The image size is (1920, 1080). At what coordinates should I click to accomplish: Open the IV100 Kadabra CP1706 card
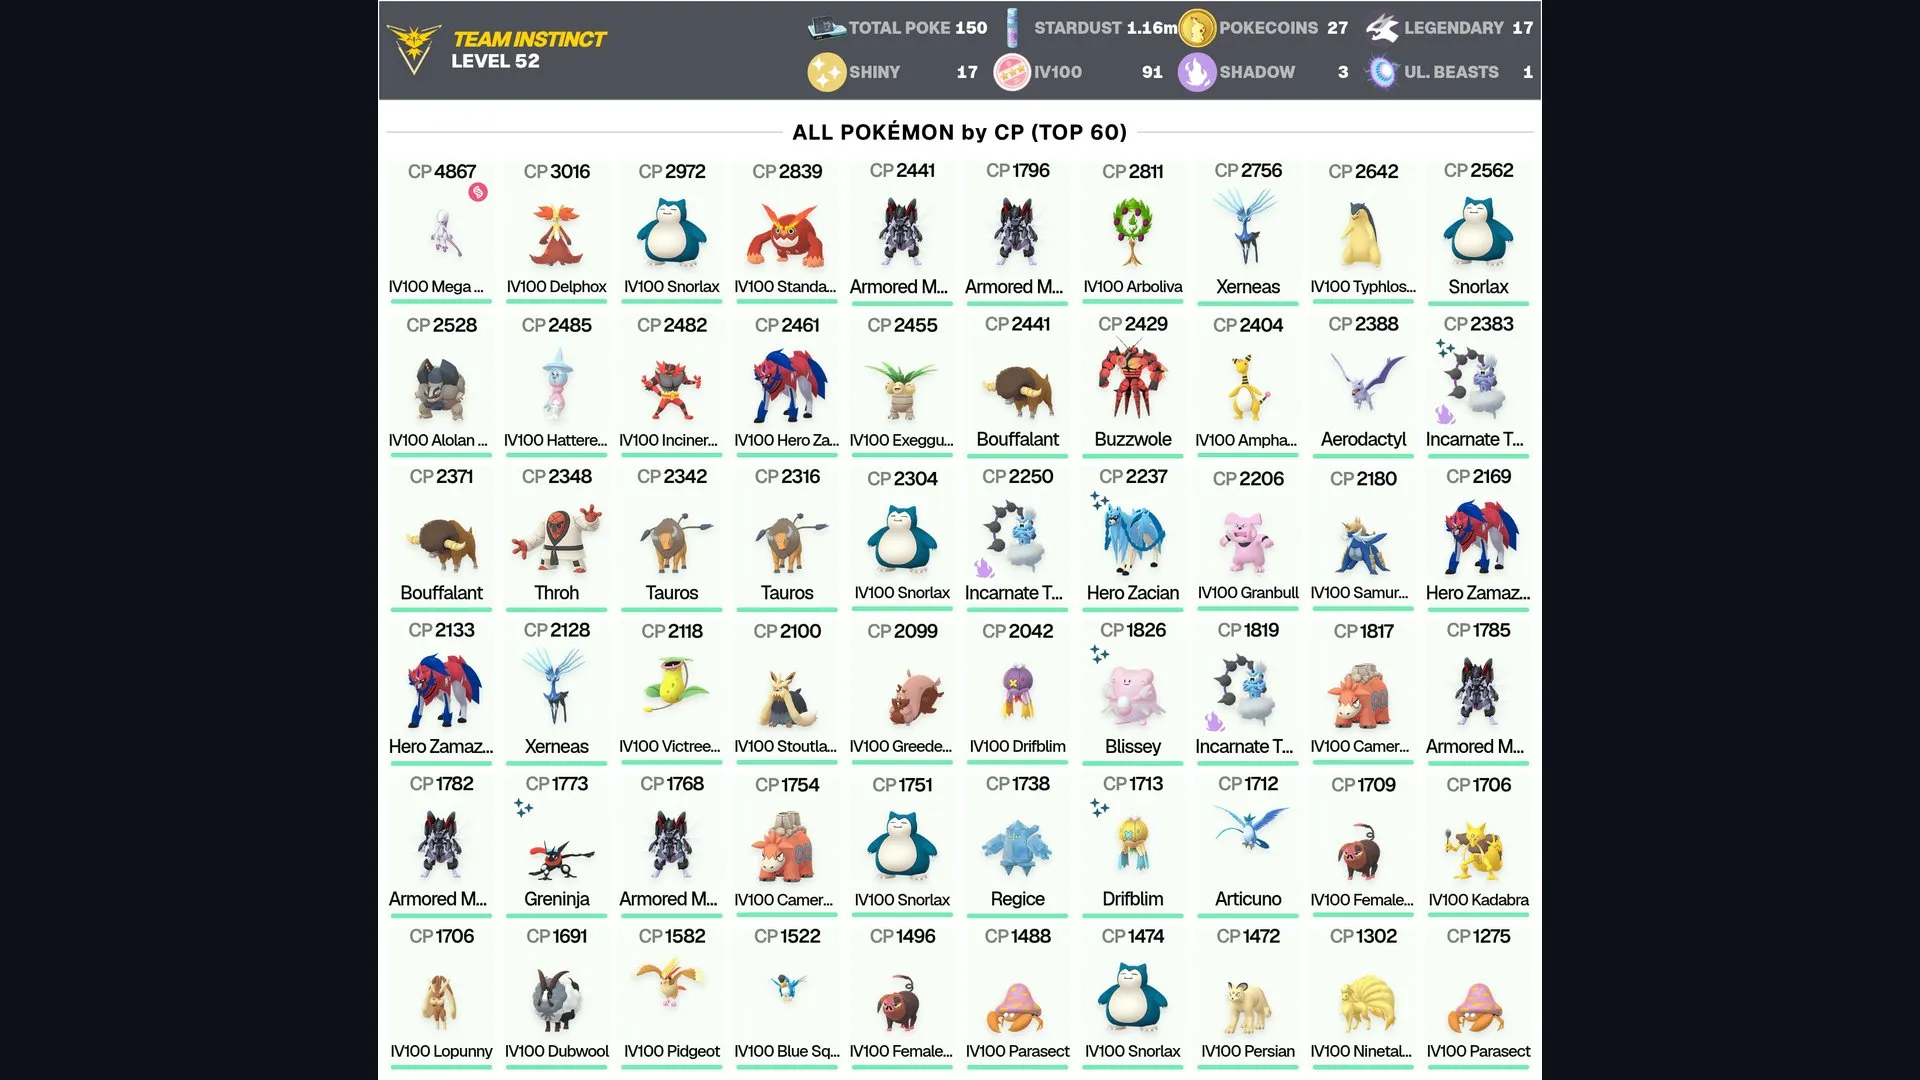click(x=1478, y=845)
